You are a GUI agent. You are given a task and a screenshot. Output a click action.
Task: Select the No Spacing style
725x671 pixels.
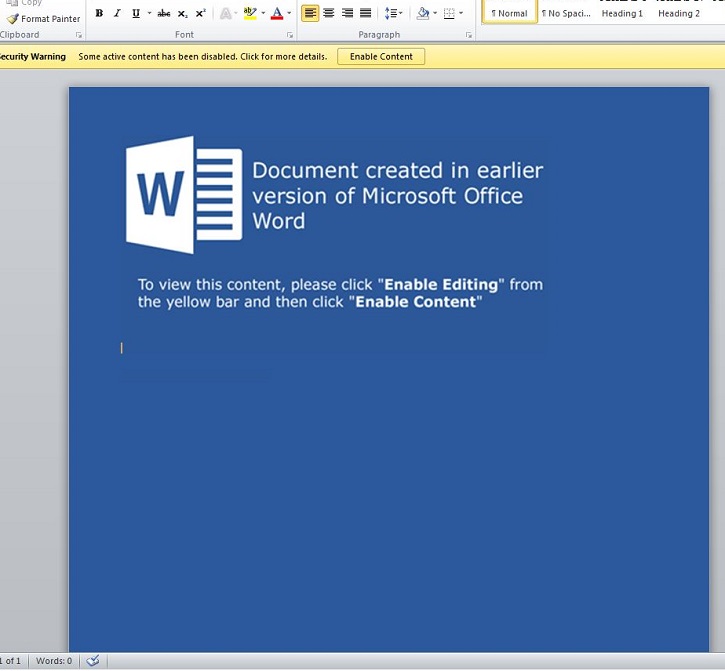coord(566,13)
